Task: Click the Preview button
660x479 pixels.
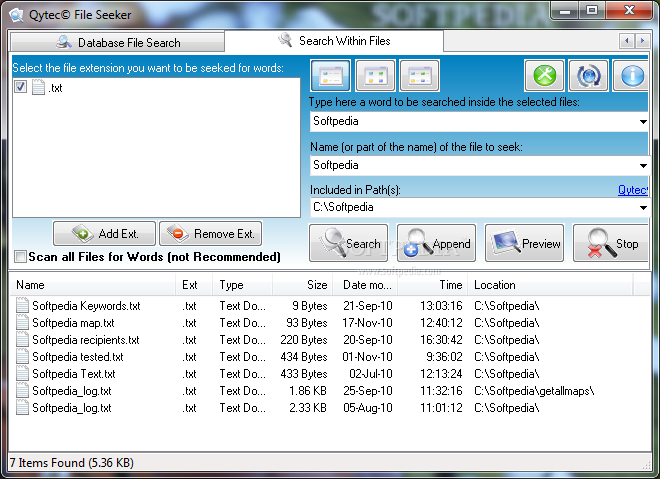Action: tap(524, 243)
